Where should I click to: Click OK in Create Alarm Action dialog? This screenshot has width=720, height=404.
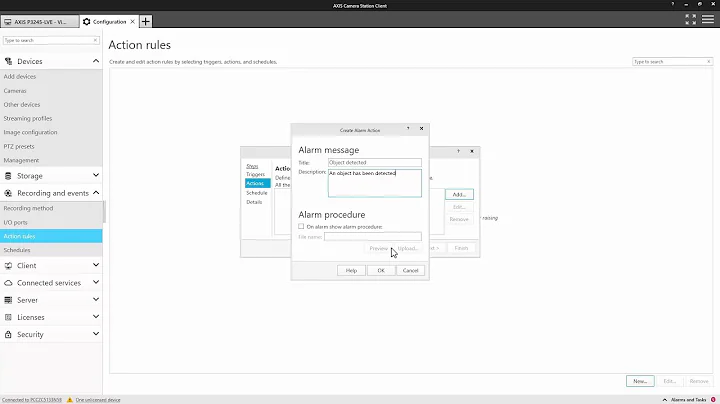click(x=381, y=270)
